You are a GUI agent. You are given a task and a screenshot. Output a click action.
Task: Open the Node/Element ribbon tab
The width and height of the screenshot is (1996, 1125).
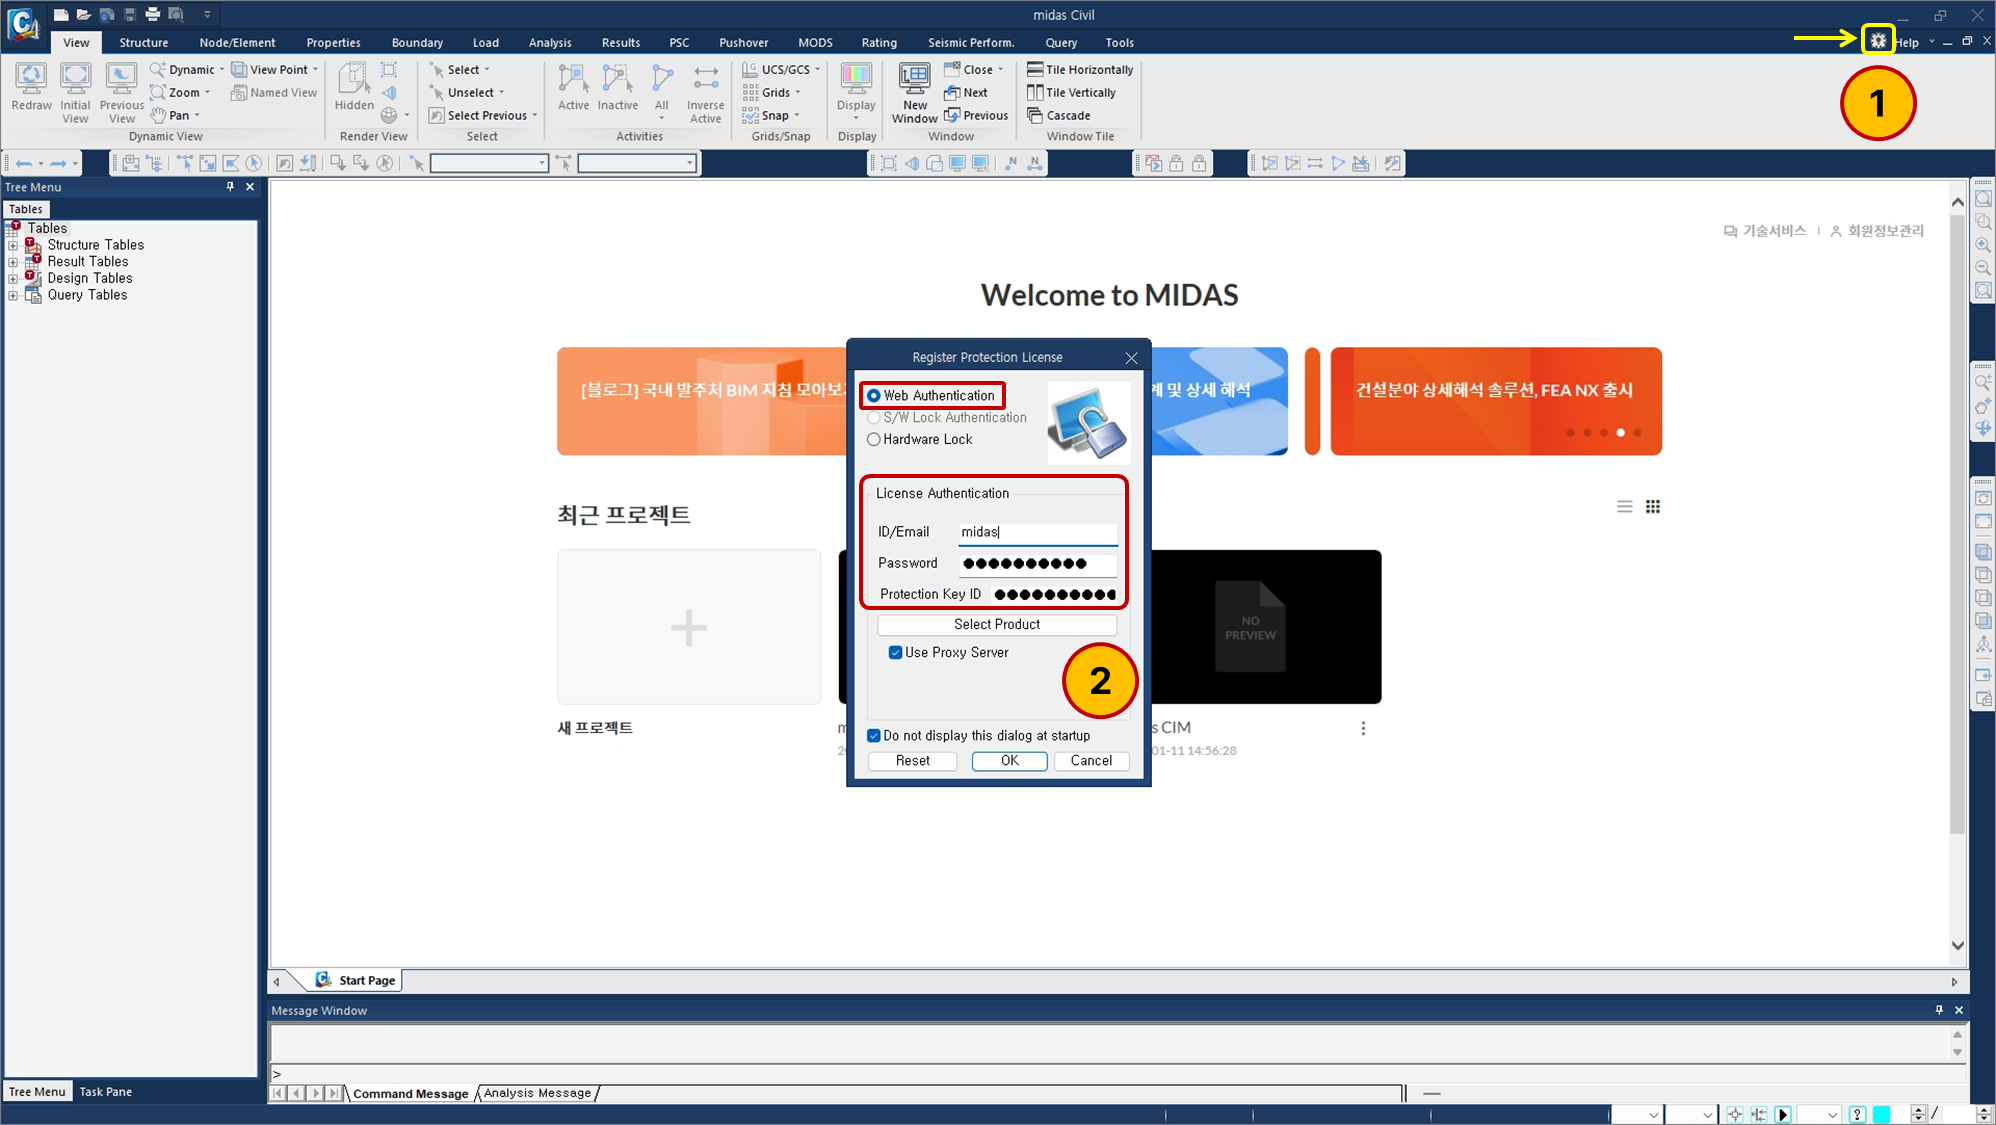click(x=237, y=43)
